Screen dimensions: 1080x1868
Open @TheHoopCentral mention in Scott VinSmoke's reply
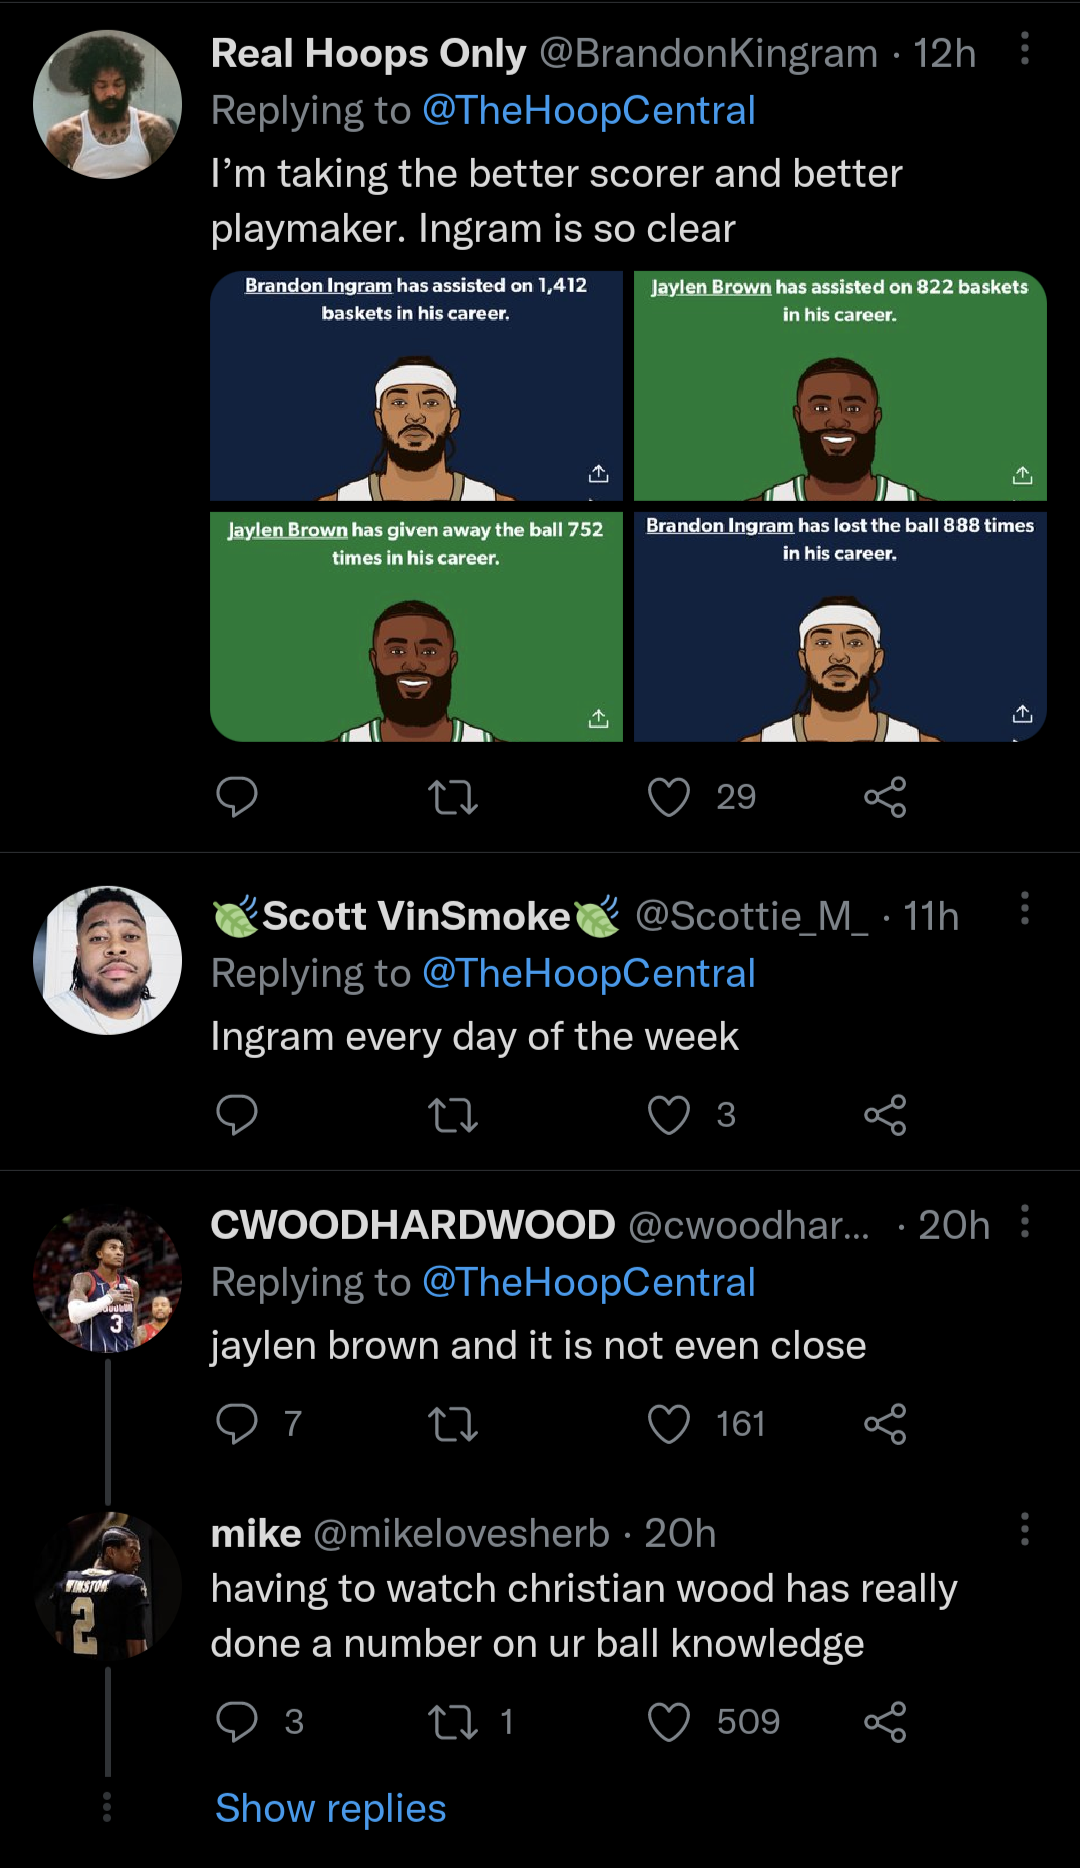pyautogui.click(x=588, y=974)
